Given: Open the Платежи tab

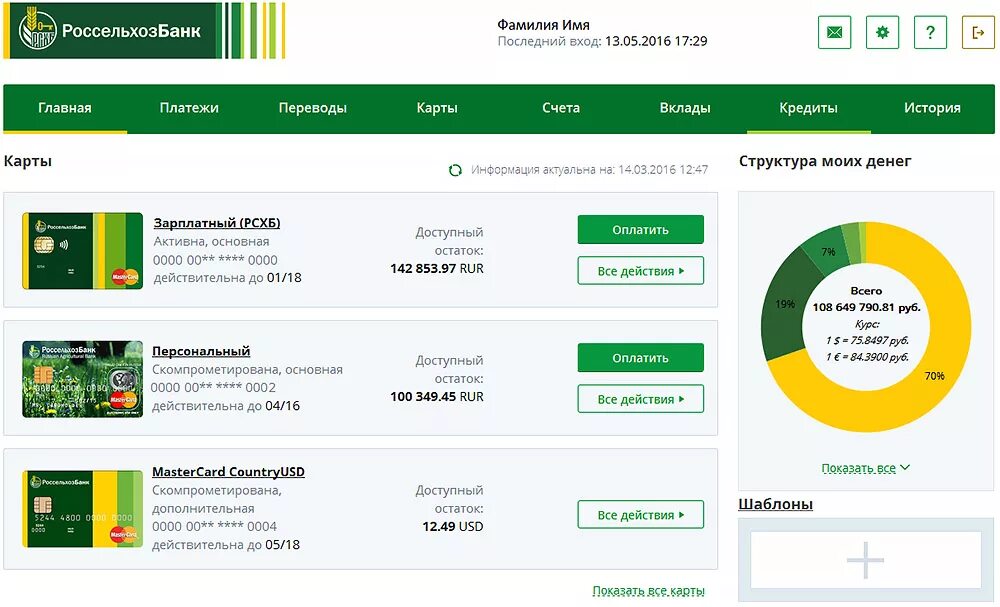Looking at the screenshot, I should [x=189, y=108].
